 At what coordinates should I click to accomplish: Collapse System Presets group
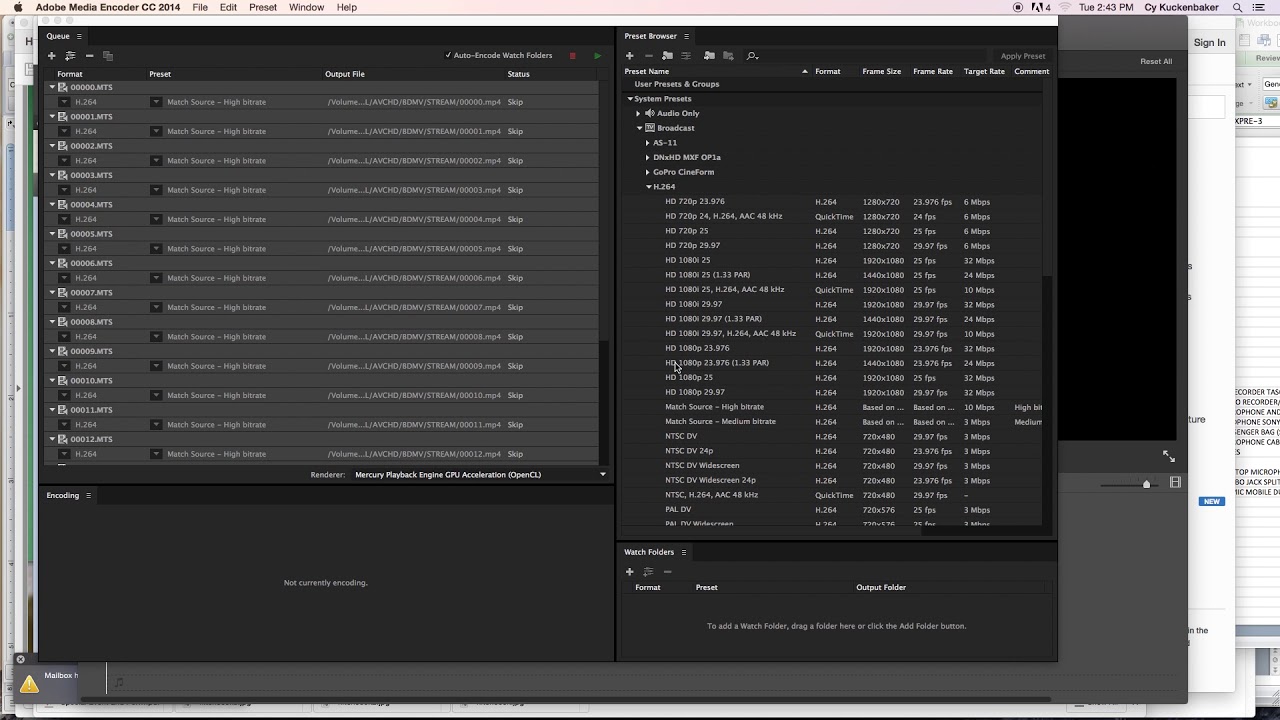[630, 99]
